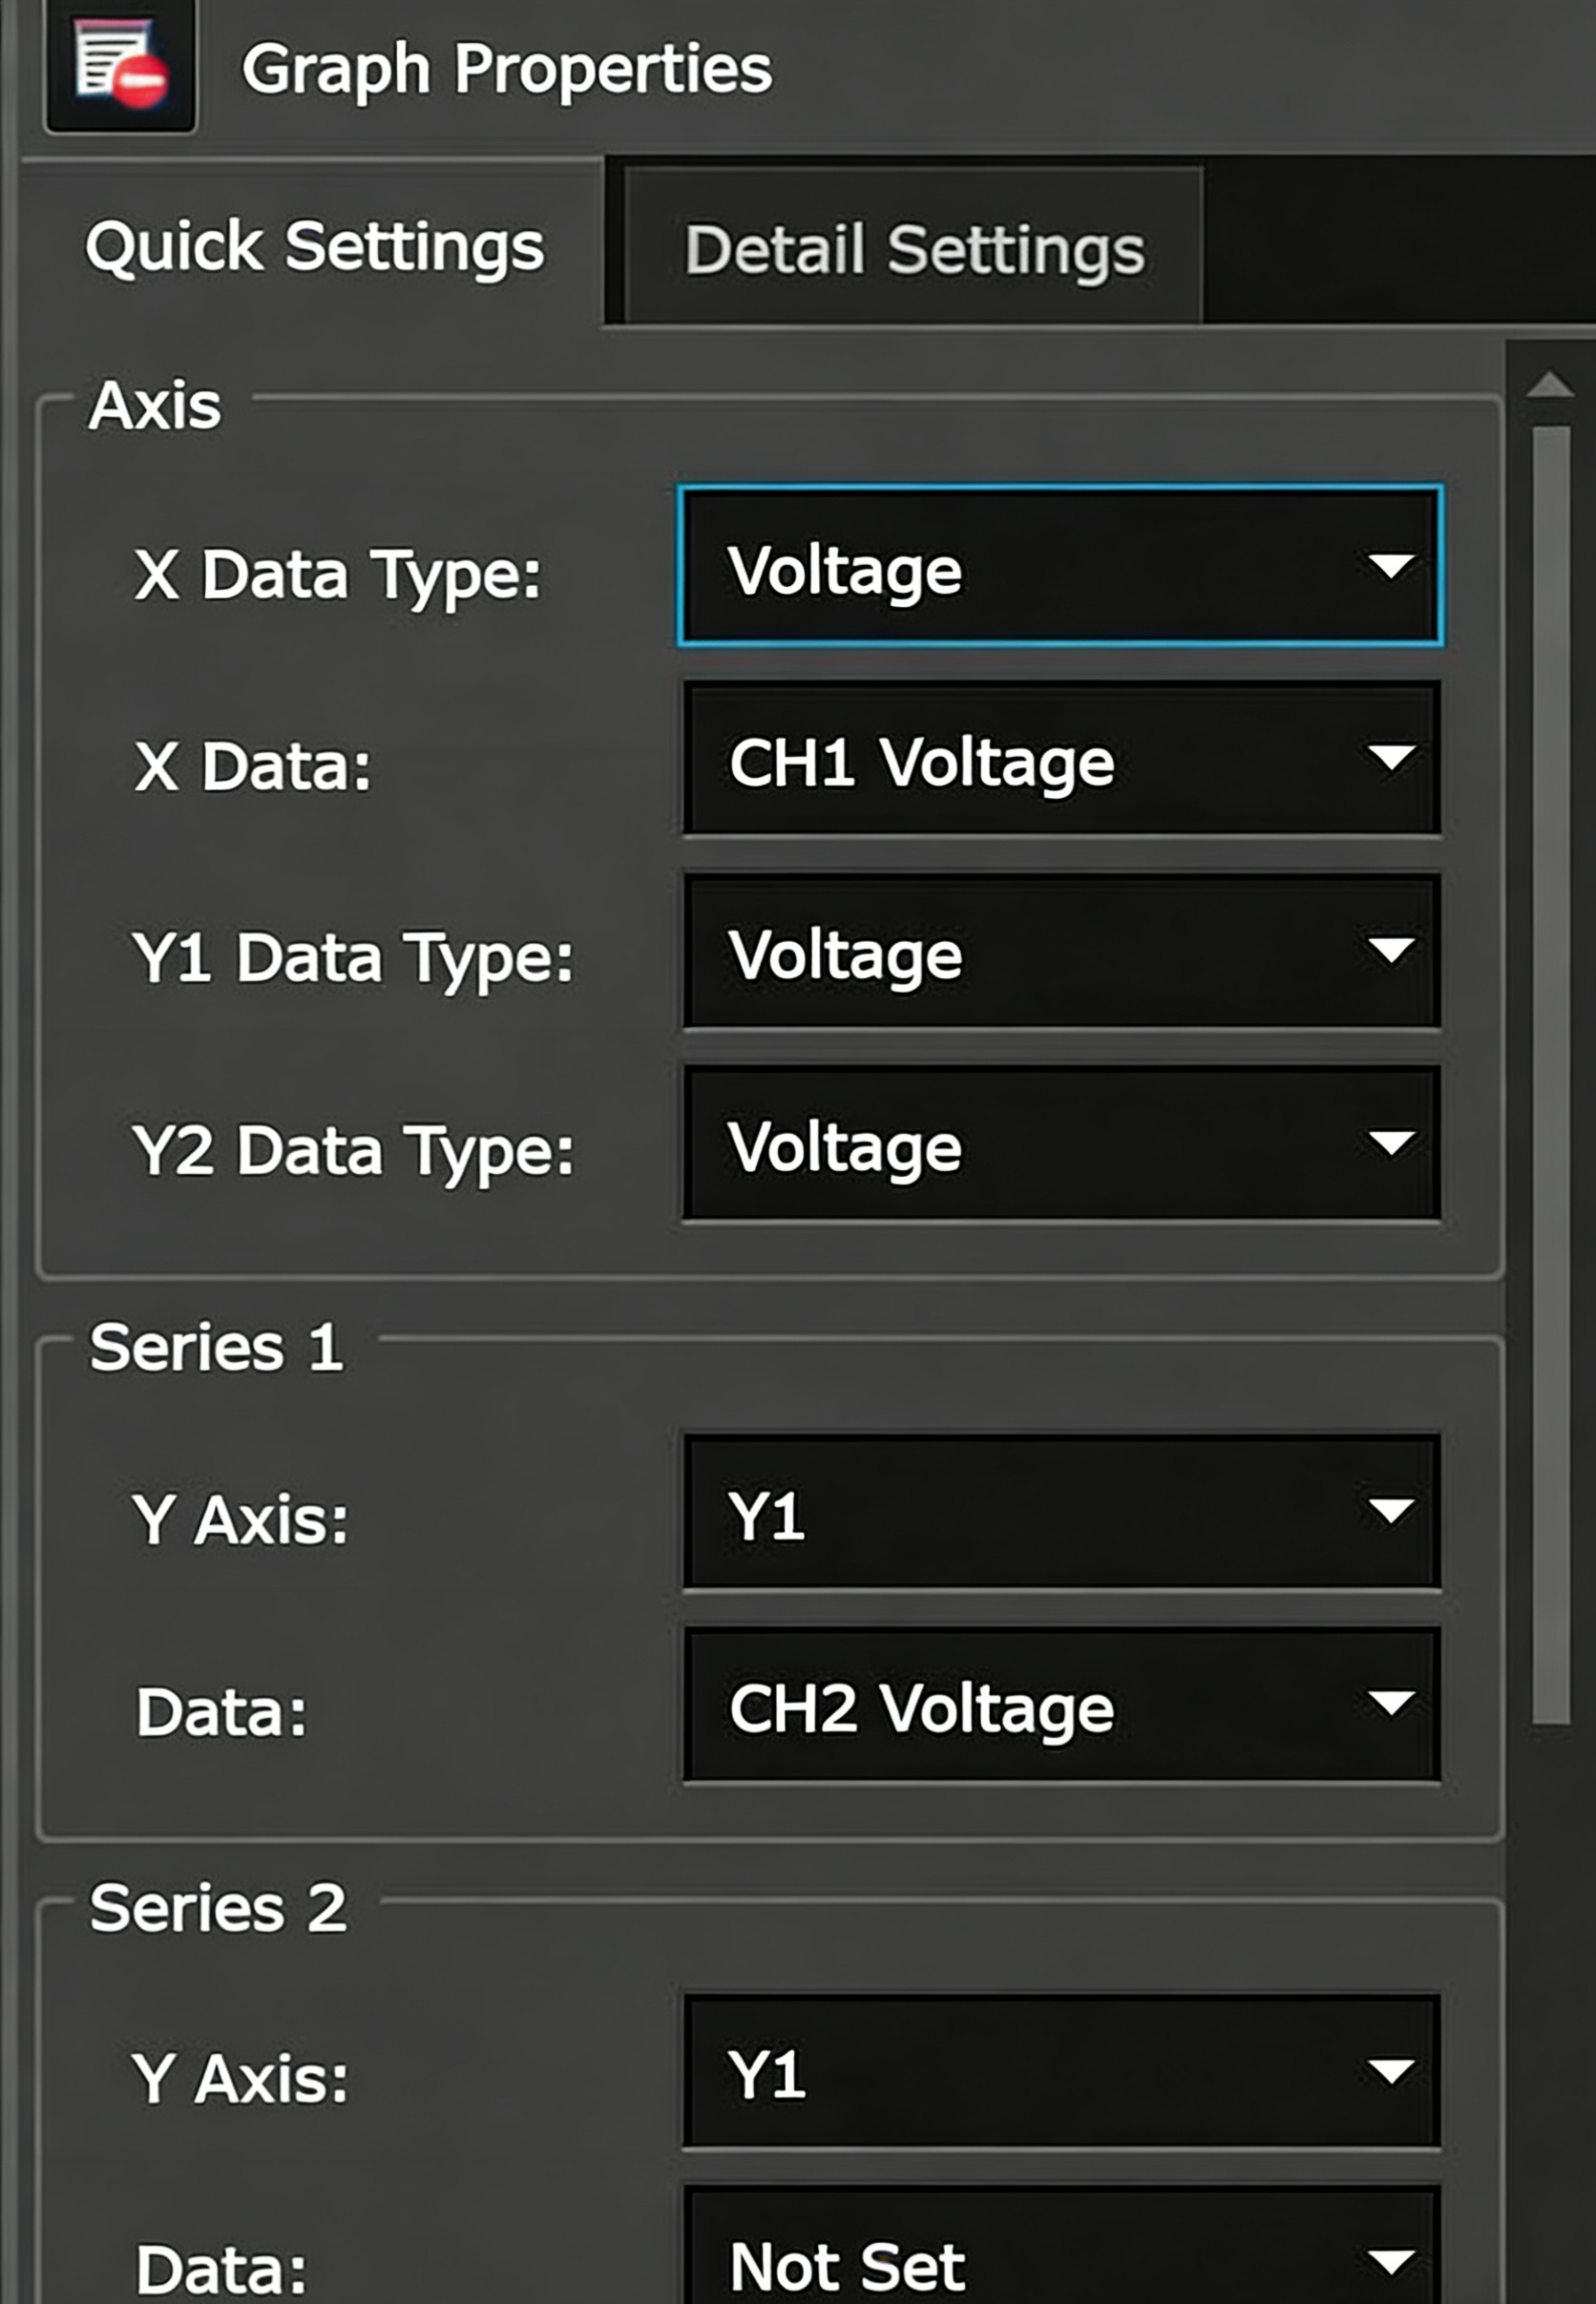Change Series 1 Data from CH2 Voltage
1596x2304 pixels.
click(x=1060, y=1705)
